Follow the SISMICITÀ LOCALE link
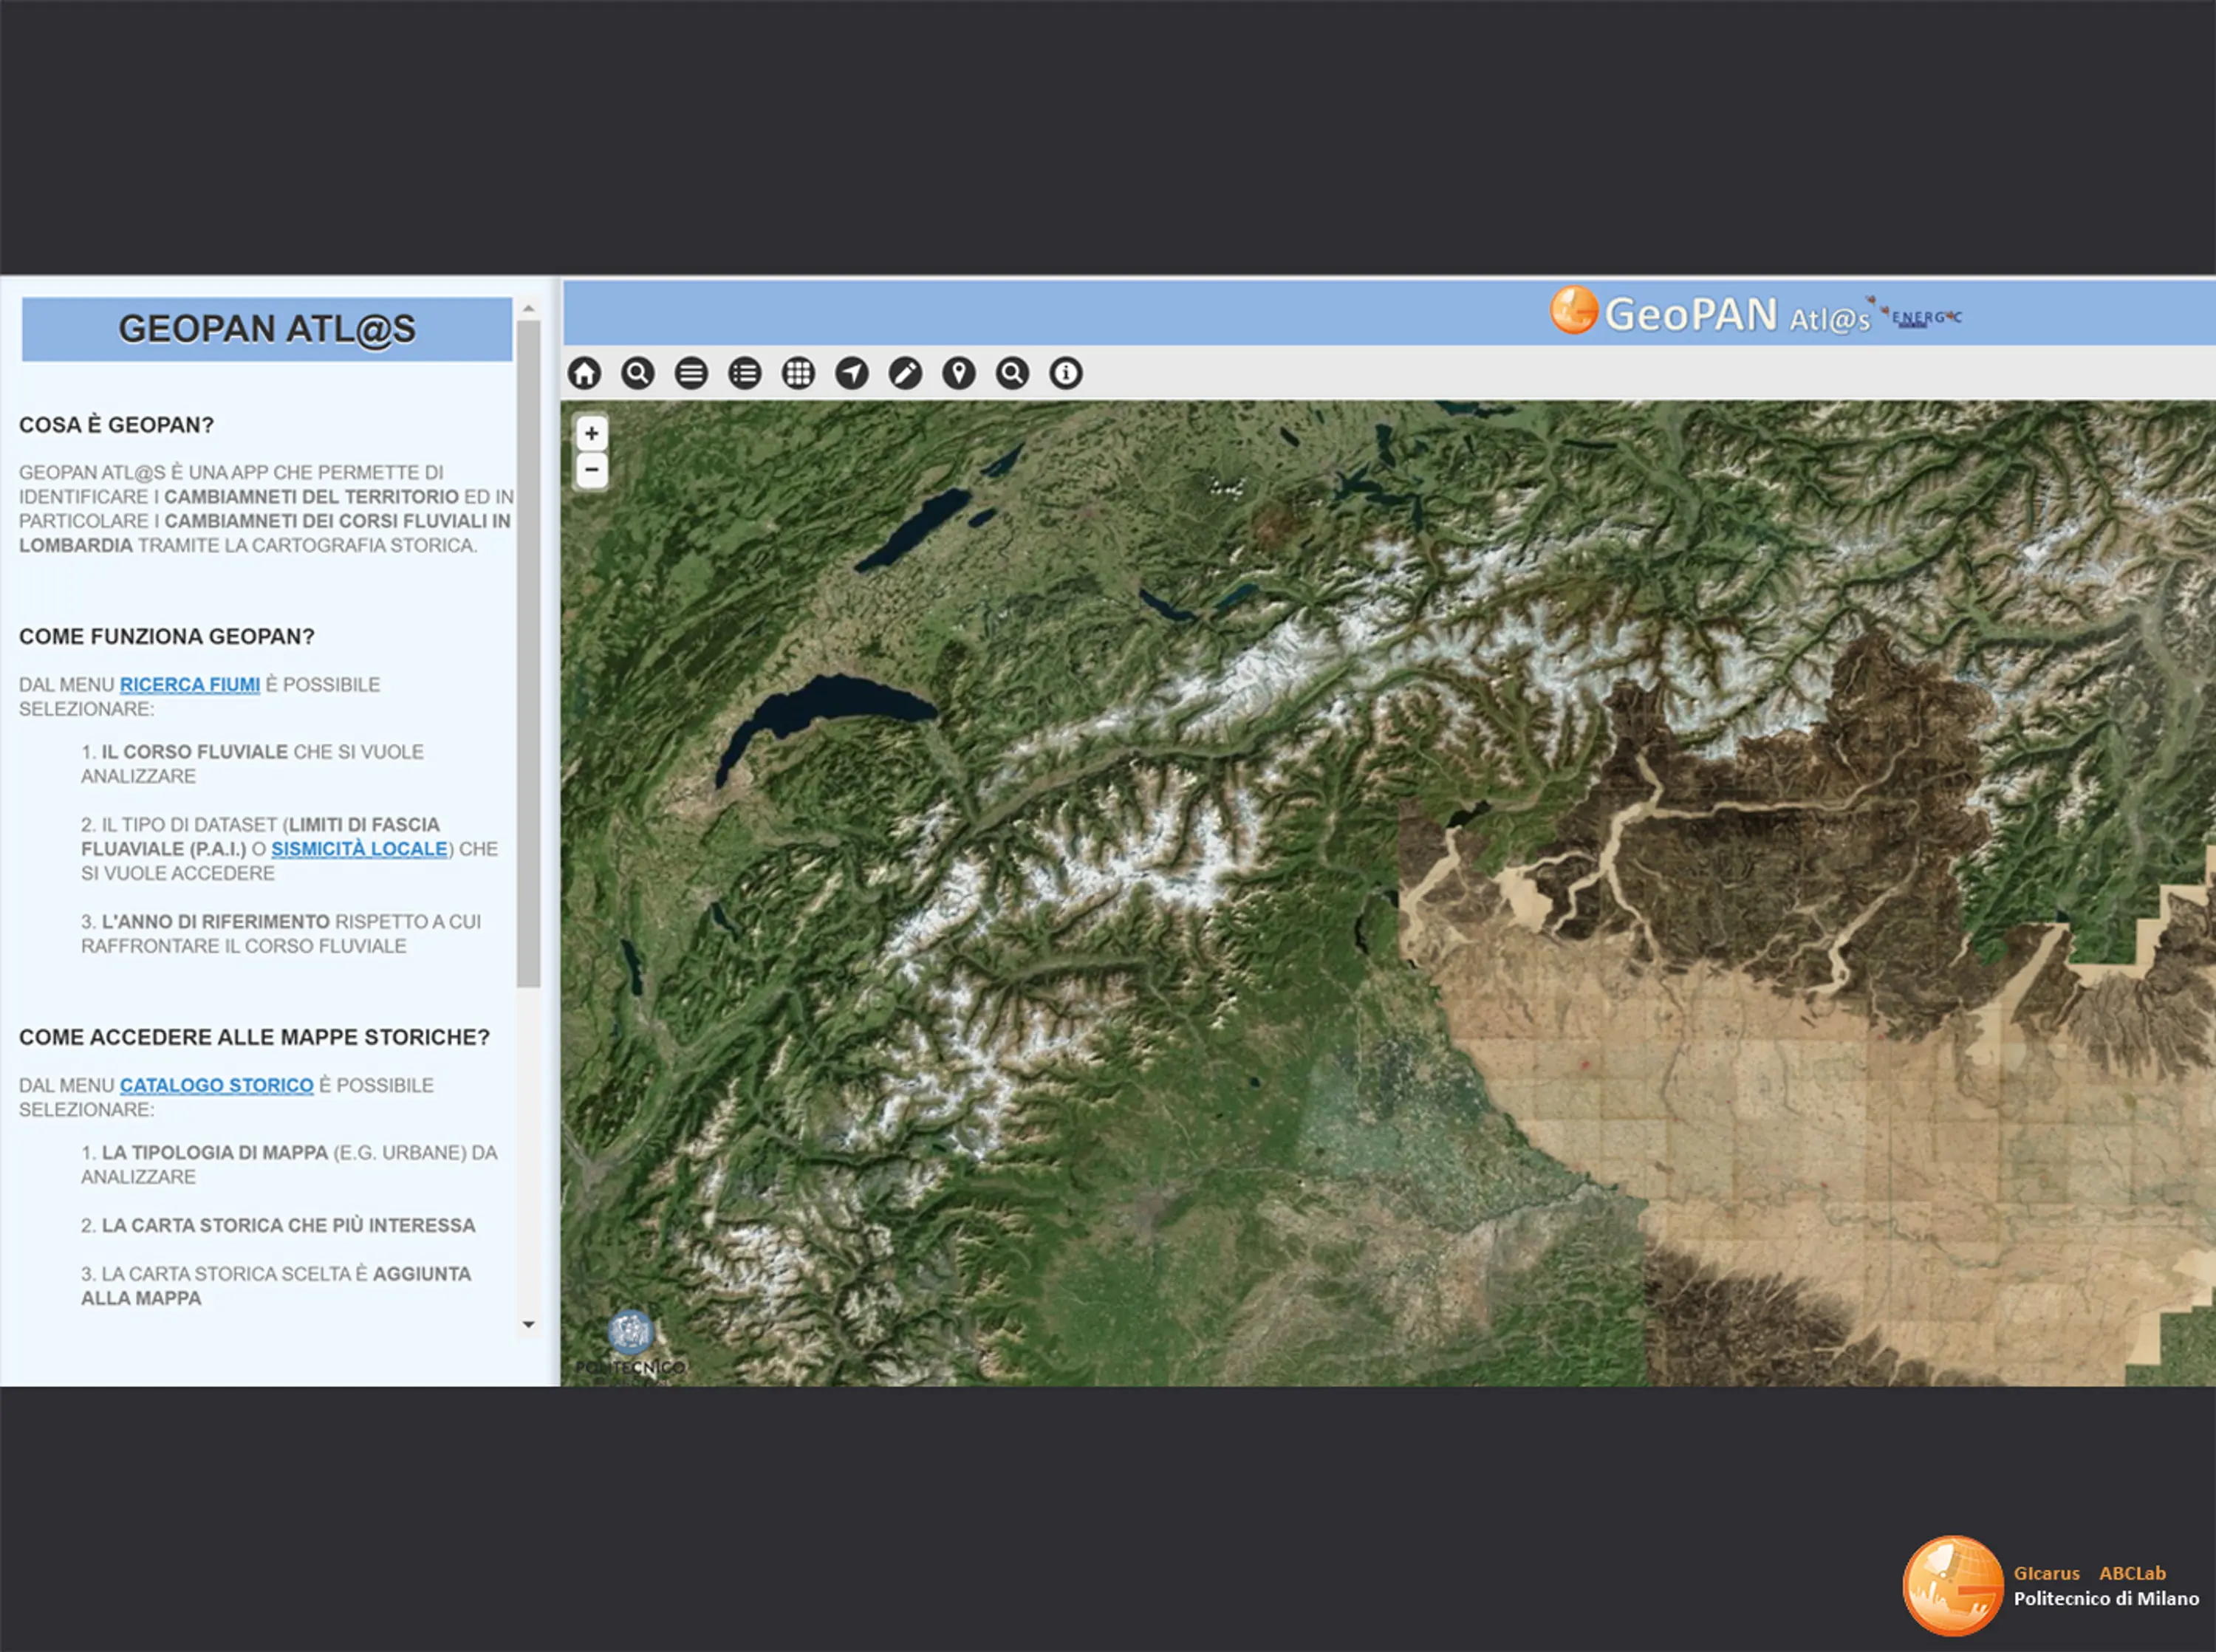 point(359,849)
